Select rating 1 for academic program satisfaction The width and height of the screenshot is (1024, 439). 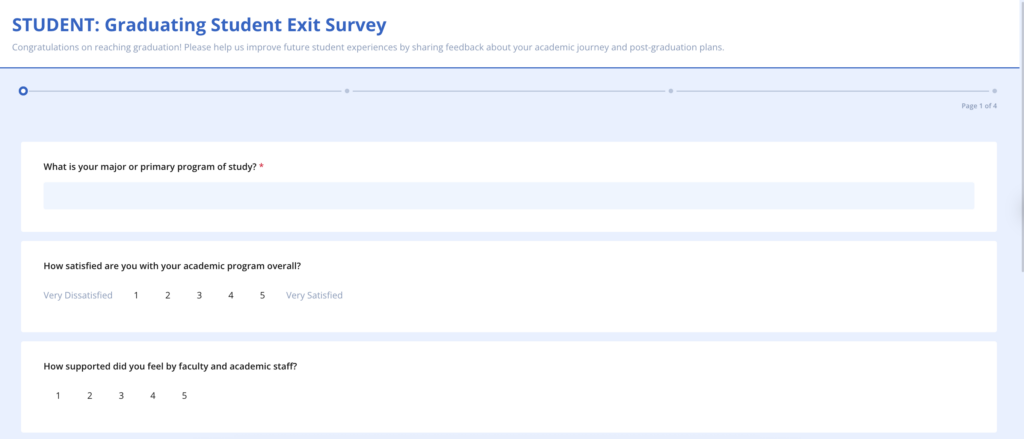pos(136,295)
